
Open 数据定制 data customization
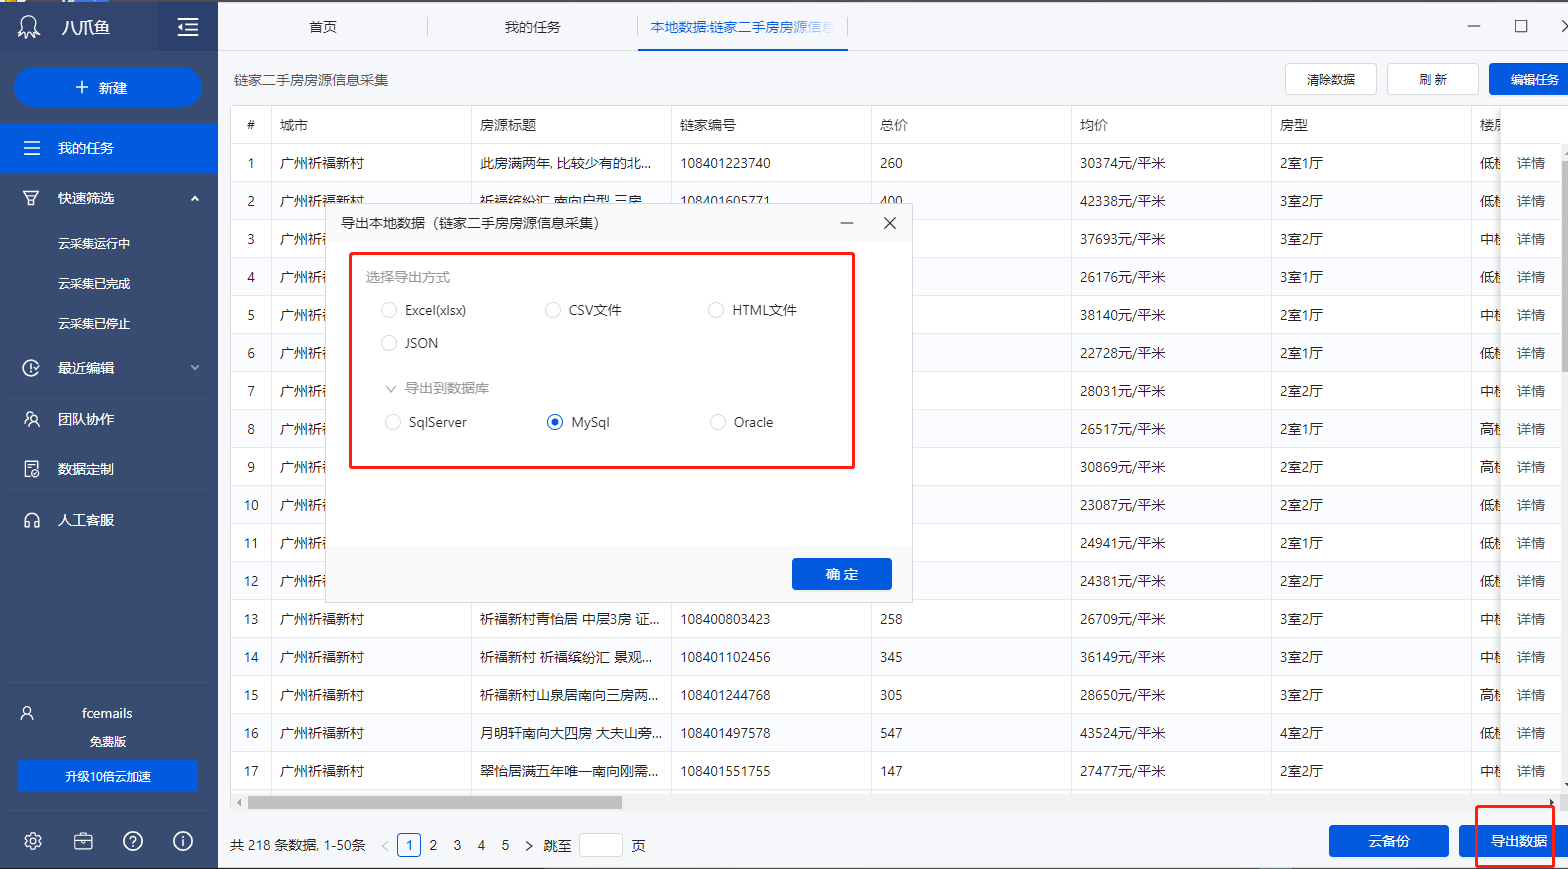[86, 469]
